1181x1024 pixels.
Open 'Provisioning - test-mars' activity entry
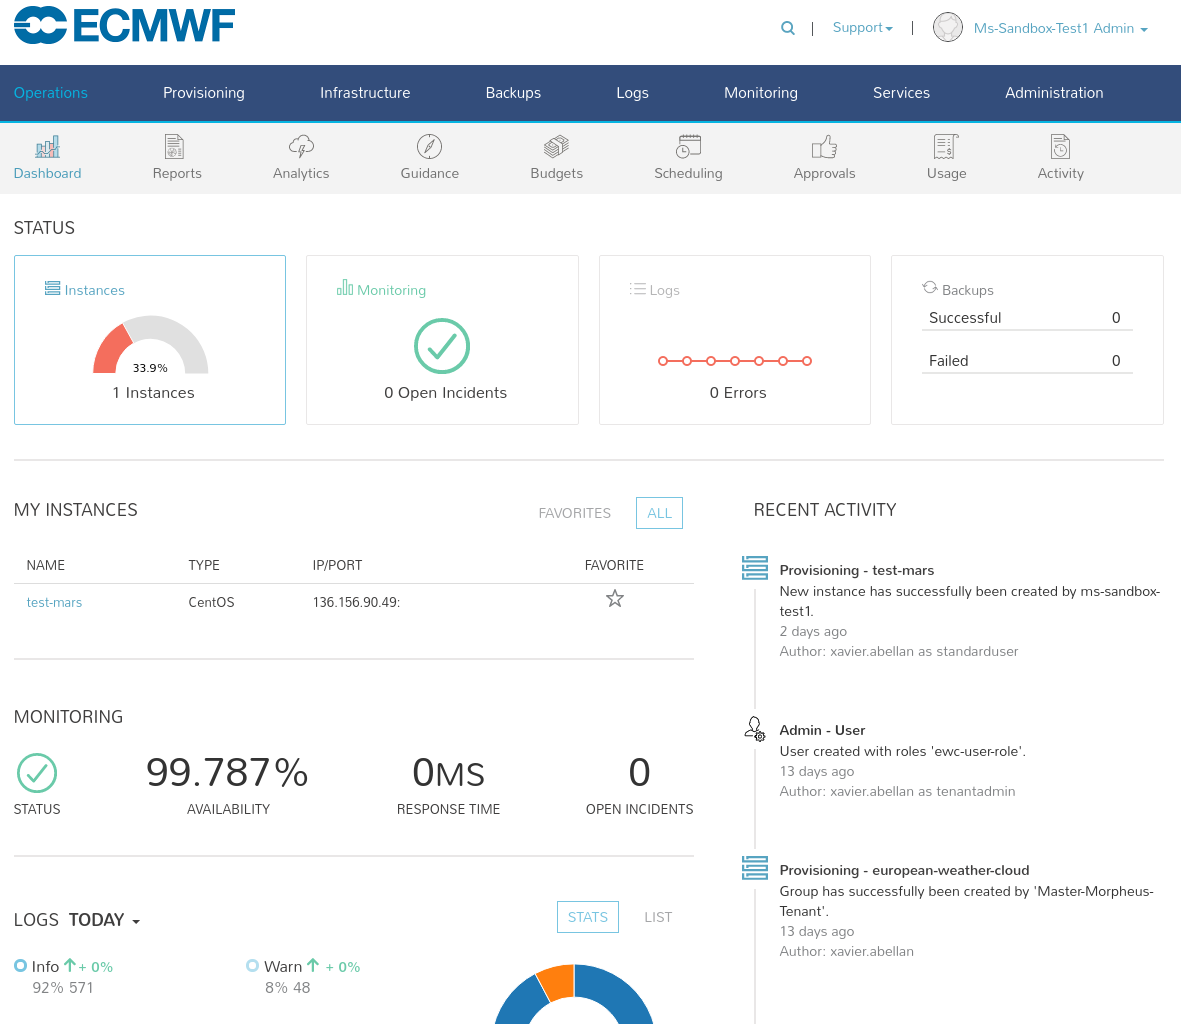pyautogui.click(x=856, y=570)
